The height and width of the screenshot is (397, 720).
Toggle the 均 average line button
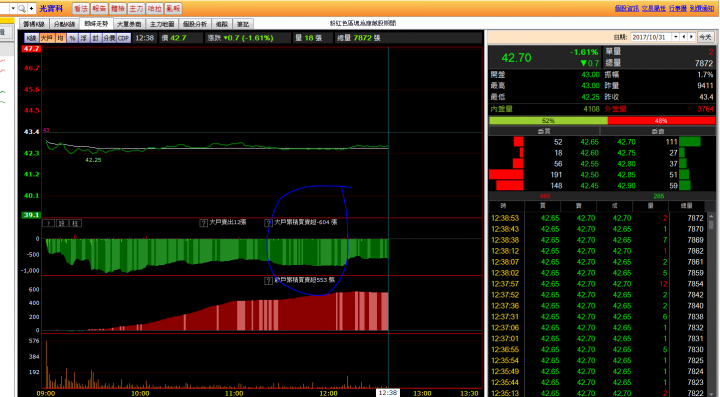(60, 38)
